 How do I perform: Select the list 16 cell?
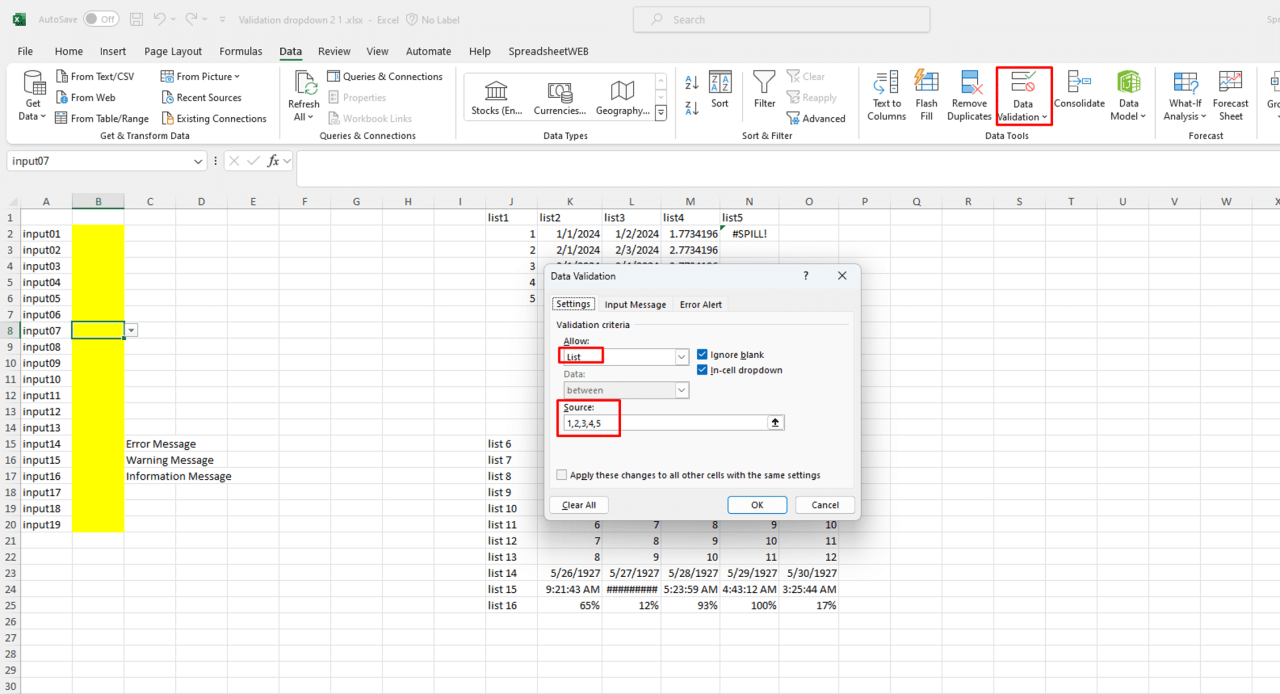pos(511,605)
